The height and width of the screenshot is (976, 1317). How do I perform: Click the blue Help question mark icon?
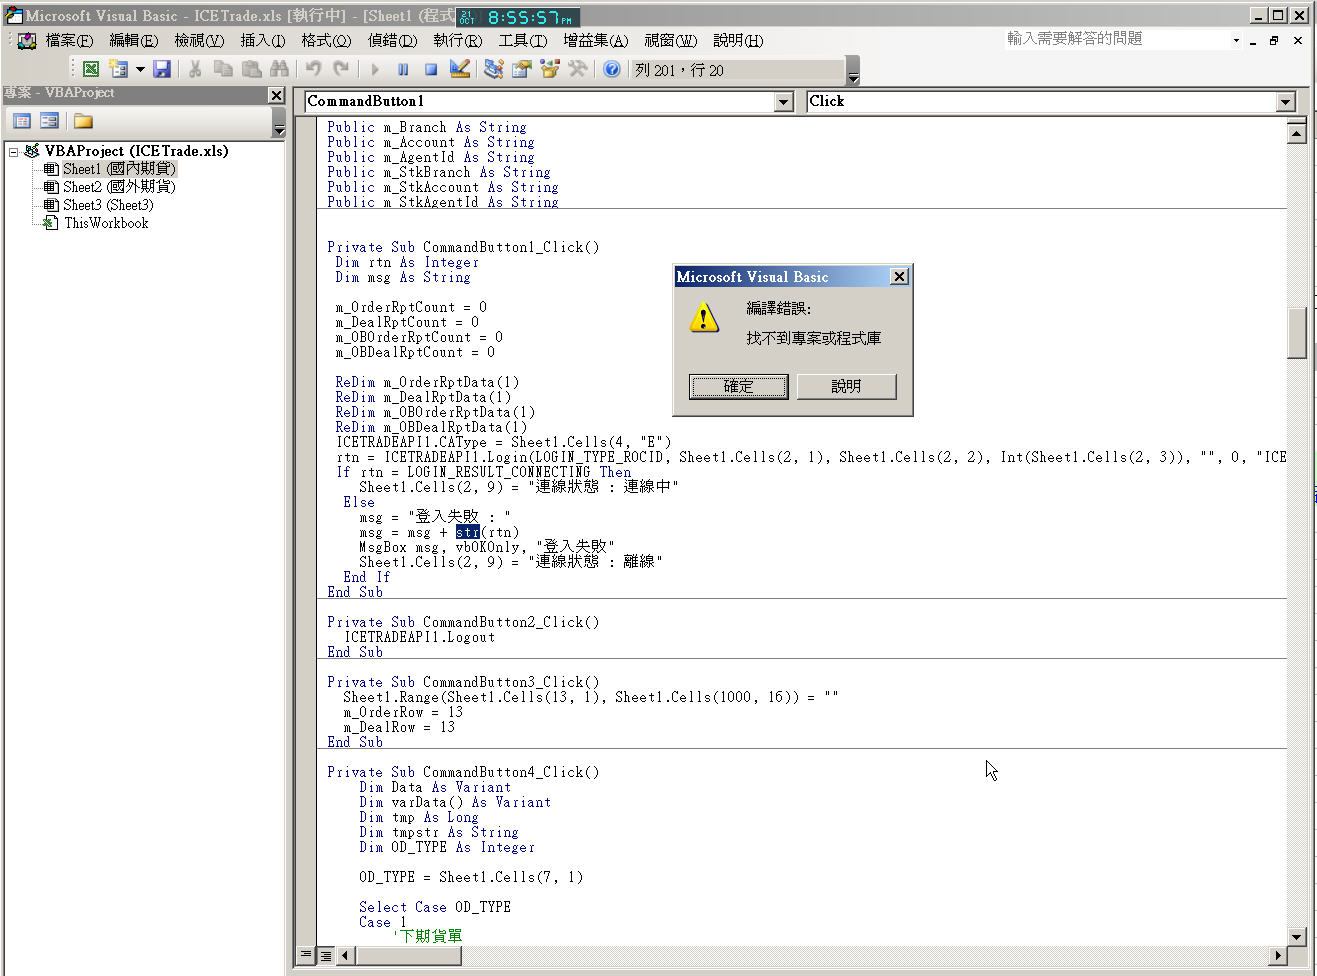(x=612, y=69)
